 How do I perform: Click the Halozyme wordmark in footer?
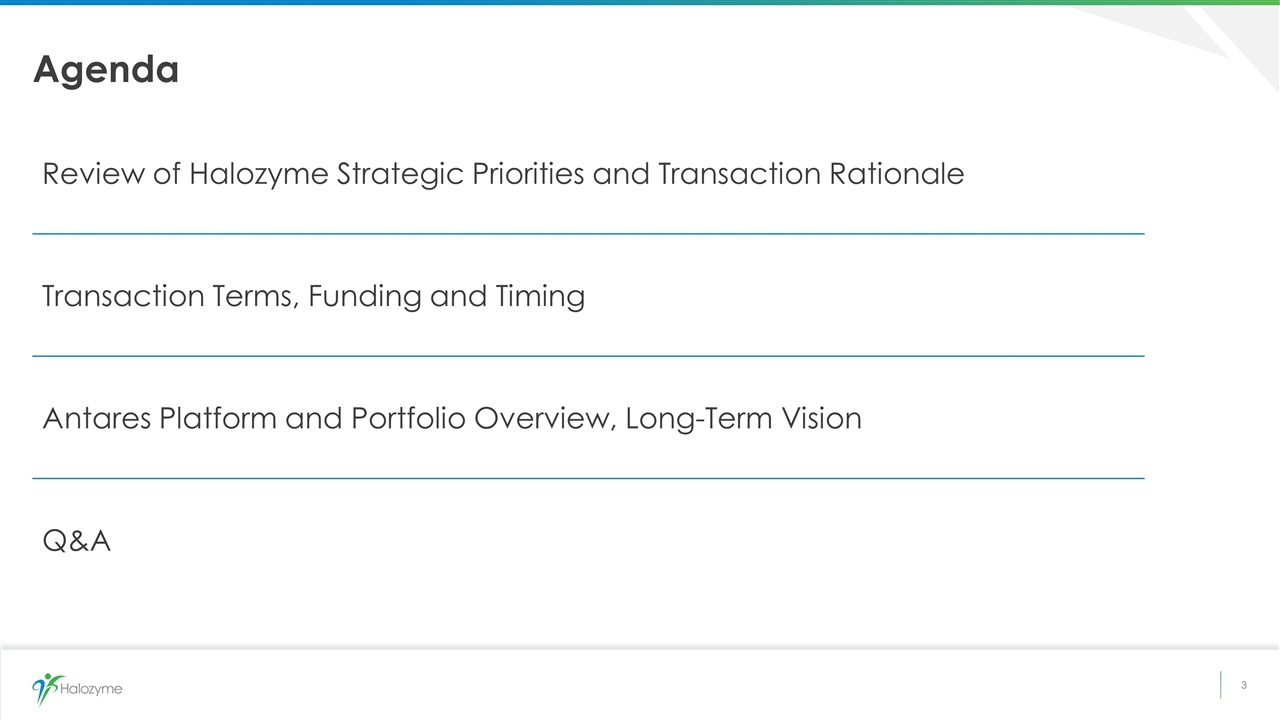(x=92, y=689)
